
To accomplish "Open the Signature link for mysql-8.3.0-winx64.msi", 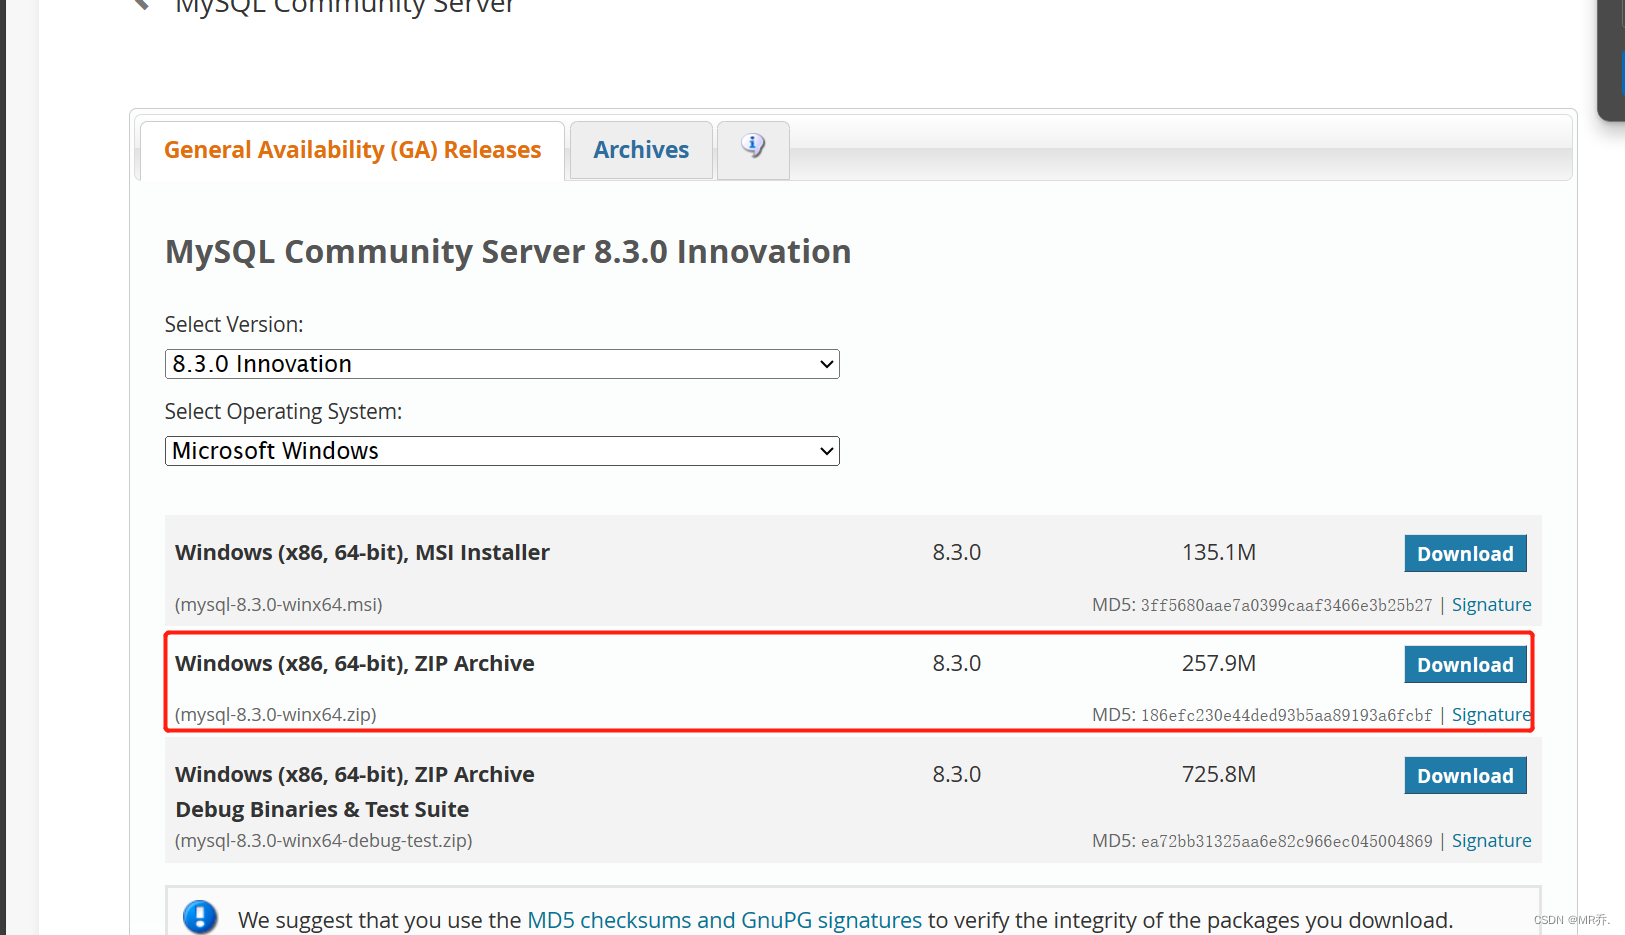I will pos(1491,604).
